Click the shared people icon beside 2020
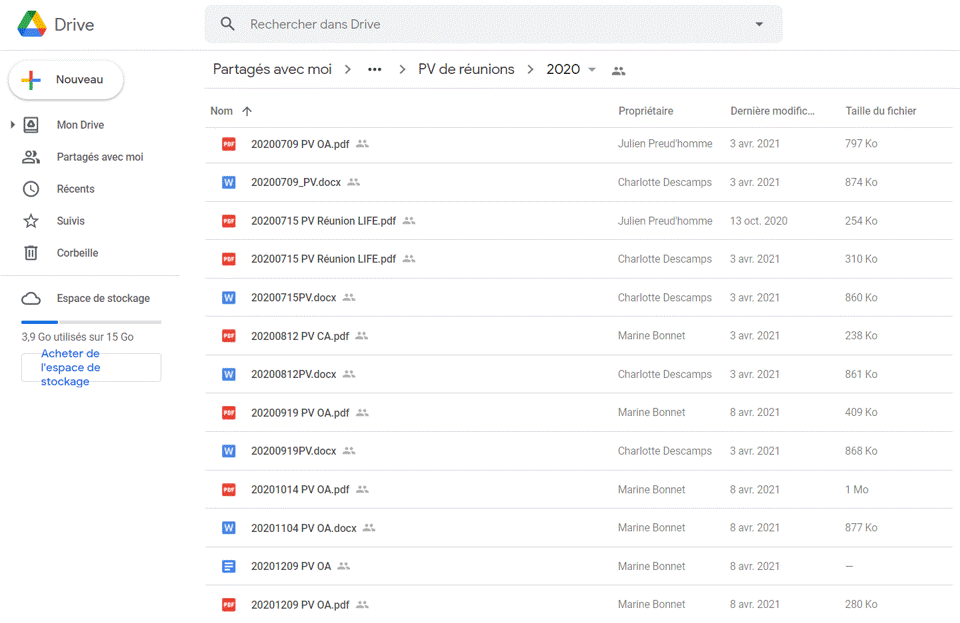The width and height of the screenshot is (960, 623). (619, 71)
